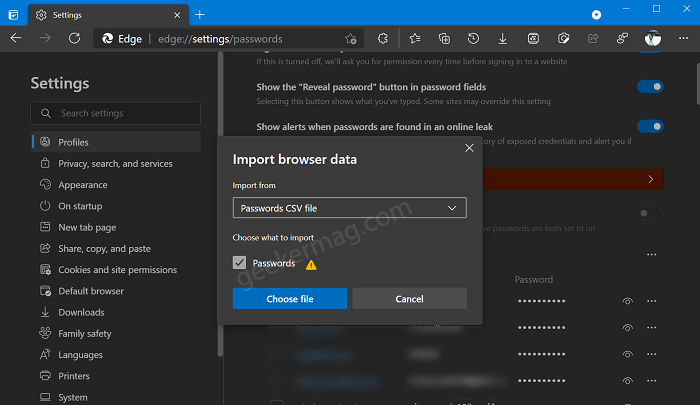Open Privacy, search, and services
This screenshot has height=405, width=700.
click(116, 163)
